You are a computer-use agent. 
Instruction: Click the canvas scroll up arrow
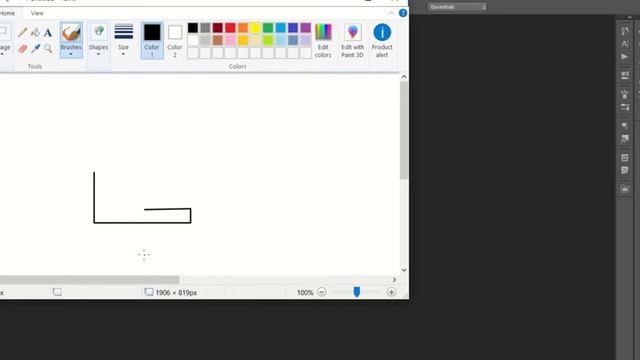[404, 76]
